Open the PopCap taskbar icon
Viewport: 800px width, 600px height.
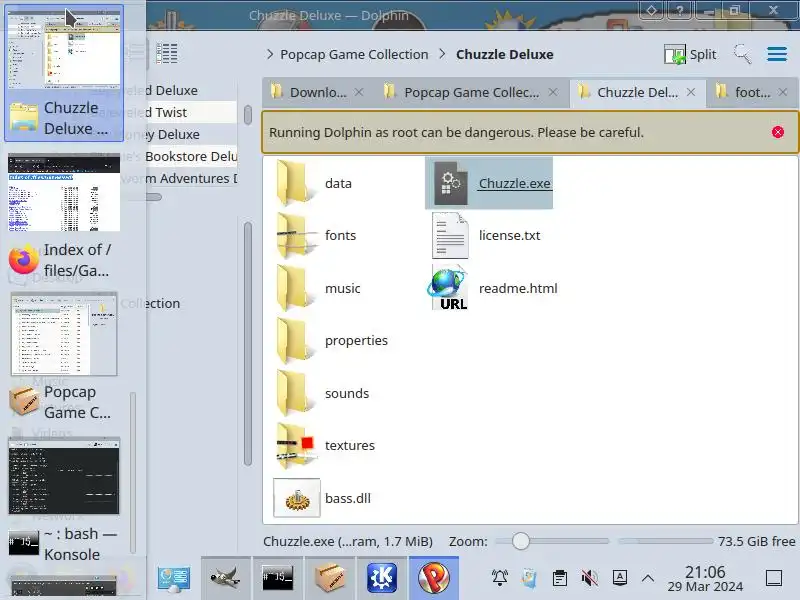pyautogui.click(x=434, y=578)
